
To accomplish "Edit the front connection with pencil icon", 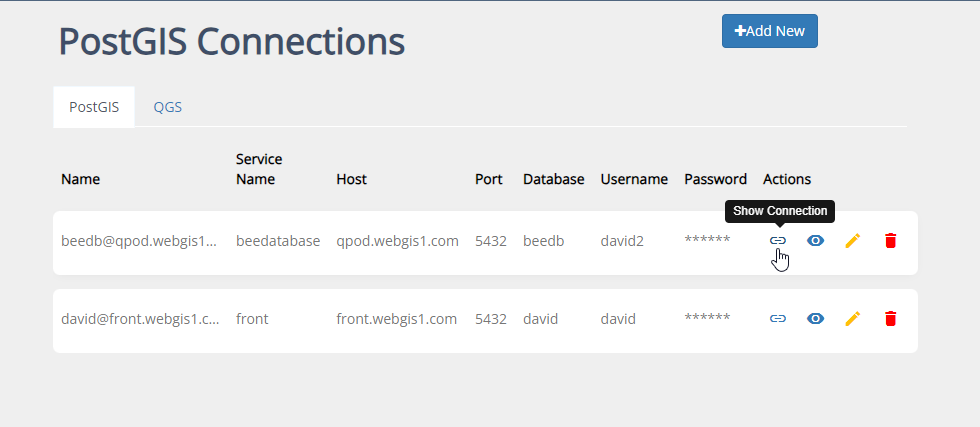I will click(852, 319).
